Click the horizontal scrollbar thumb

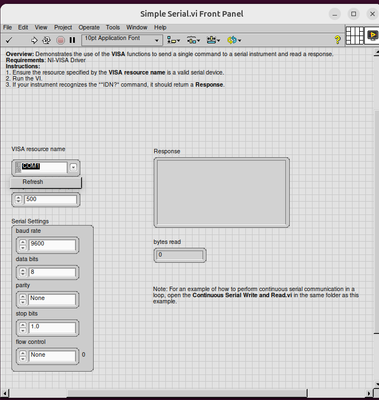187,393
